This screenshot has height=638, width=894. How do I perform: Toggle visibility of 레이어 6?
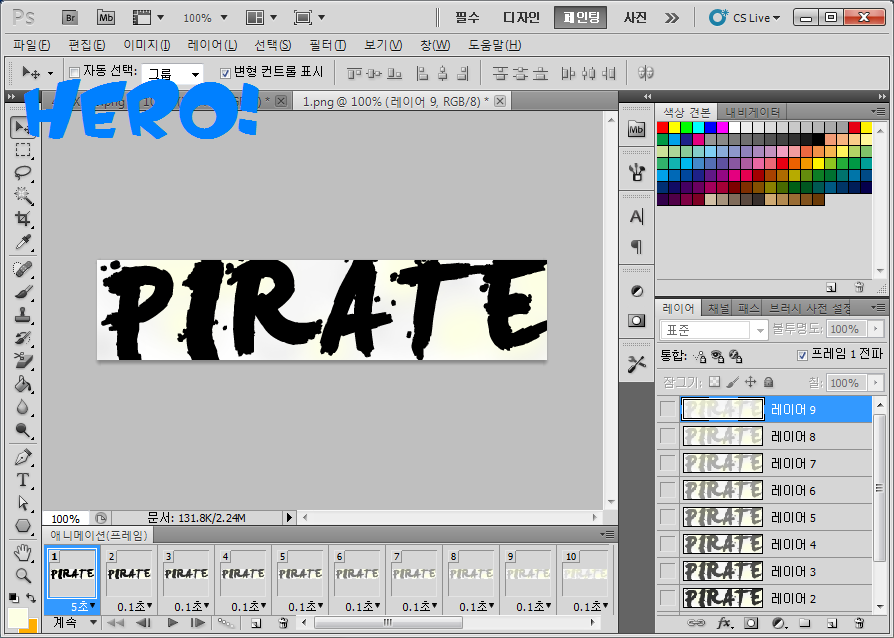tap(667, 490)
